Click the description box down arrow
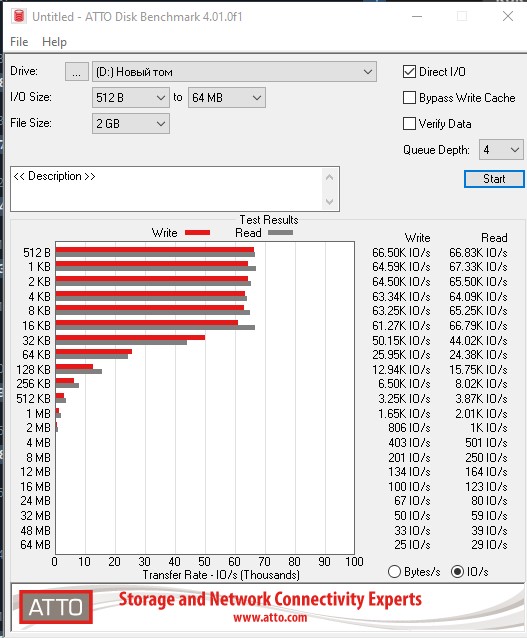 coord(330,201)
